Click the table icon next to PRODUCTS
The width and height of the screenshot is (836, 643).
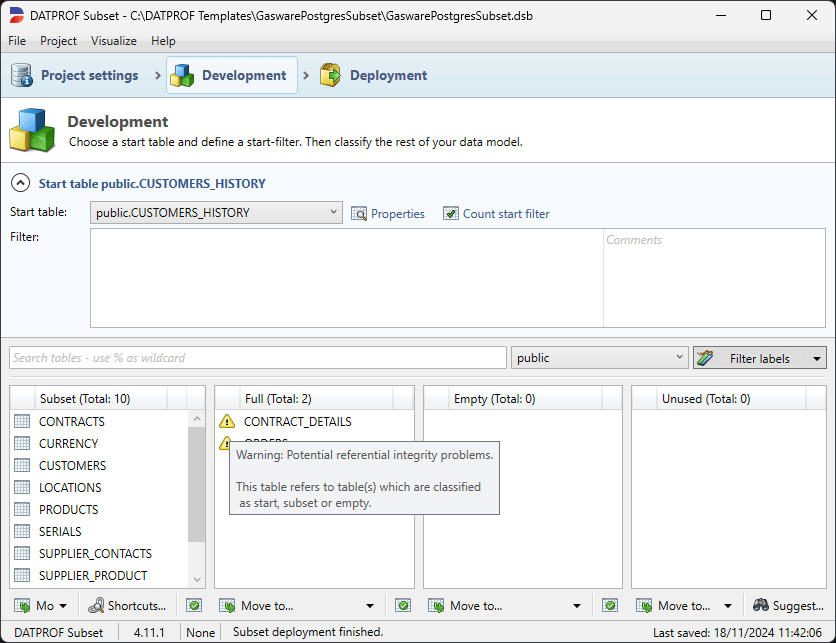click(22, 510)
